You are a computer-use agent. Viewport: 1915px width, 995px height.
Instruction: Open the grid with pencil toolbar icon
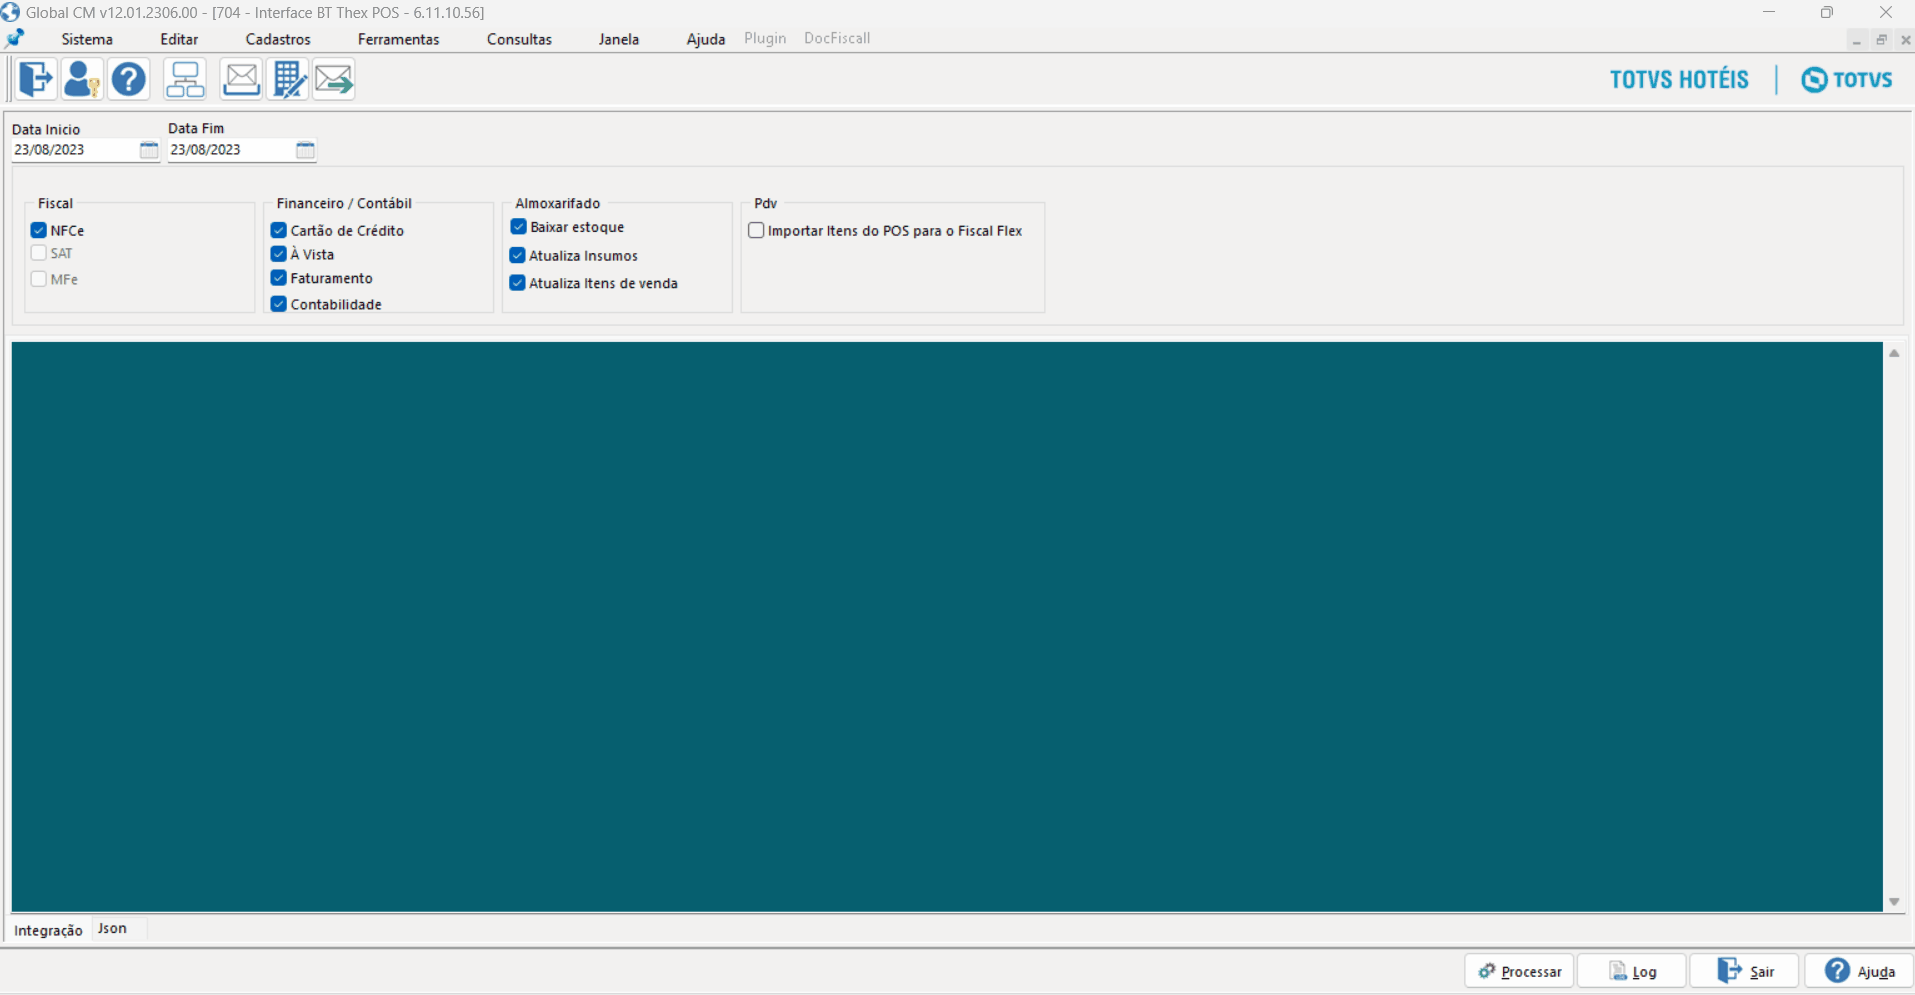(x=288, y=79)
